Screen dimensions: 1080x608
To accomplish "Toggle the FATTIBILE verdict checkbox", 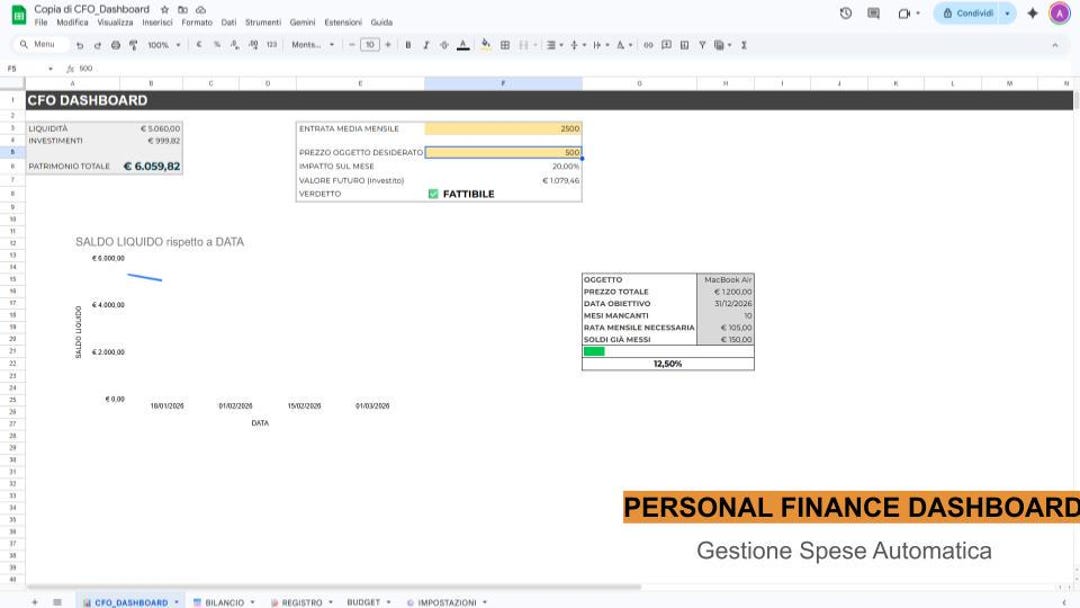I will pyautogui.click(x=433, y=194).
